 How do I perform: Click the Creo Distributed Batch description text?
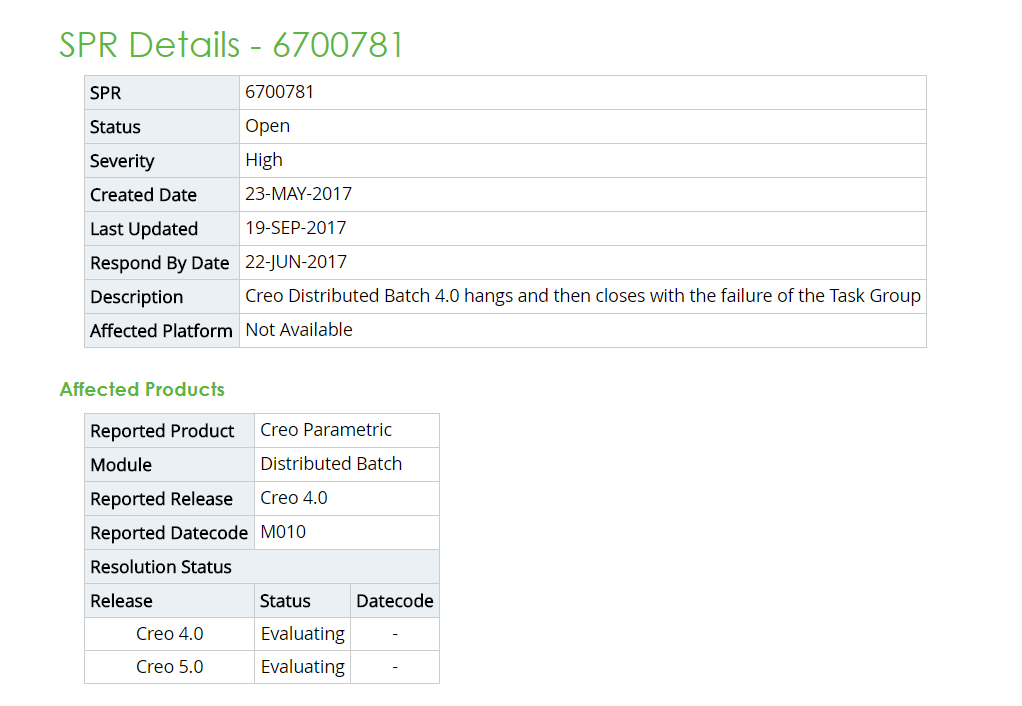click(582, 296)
